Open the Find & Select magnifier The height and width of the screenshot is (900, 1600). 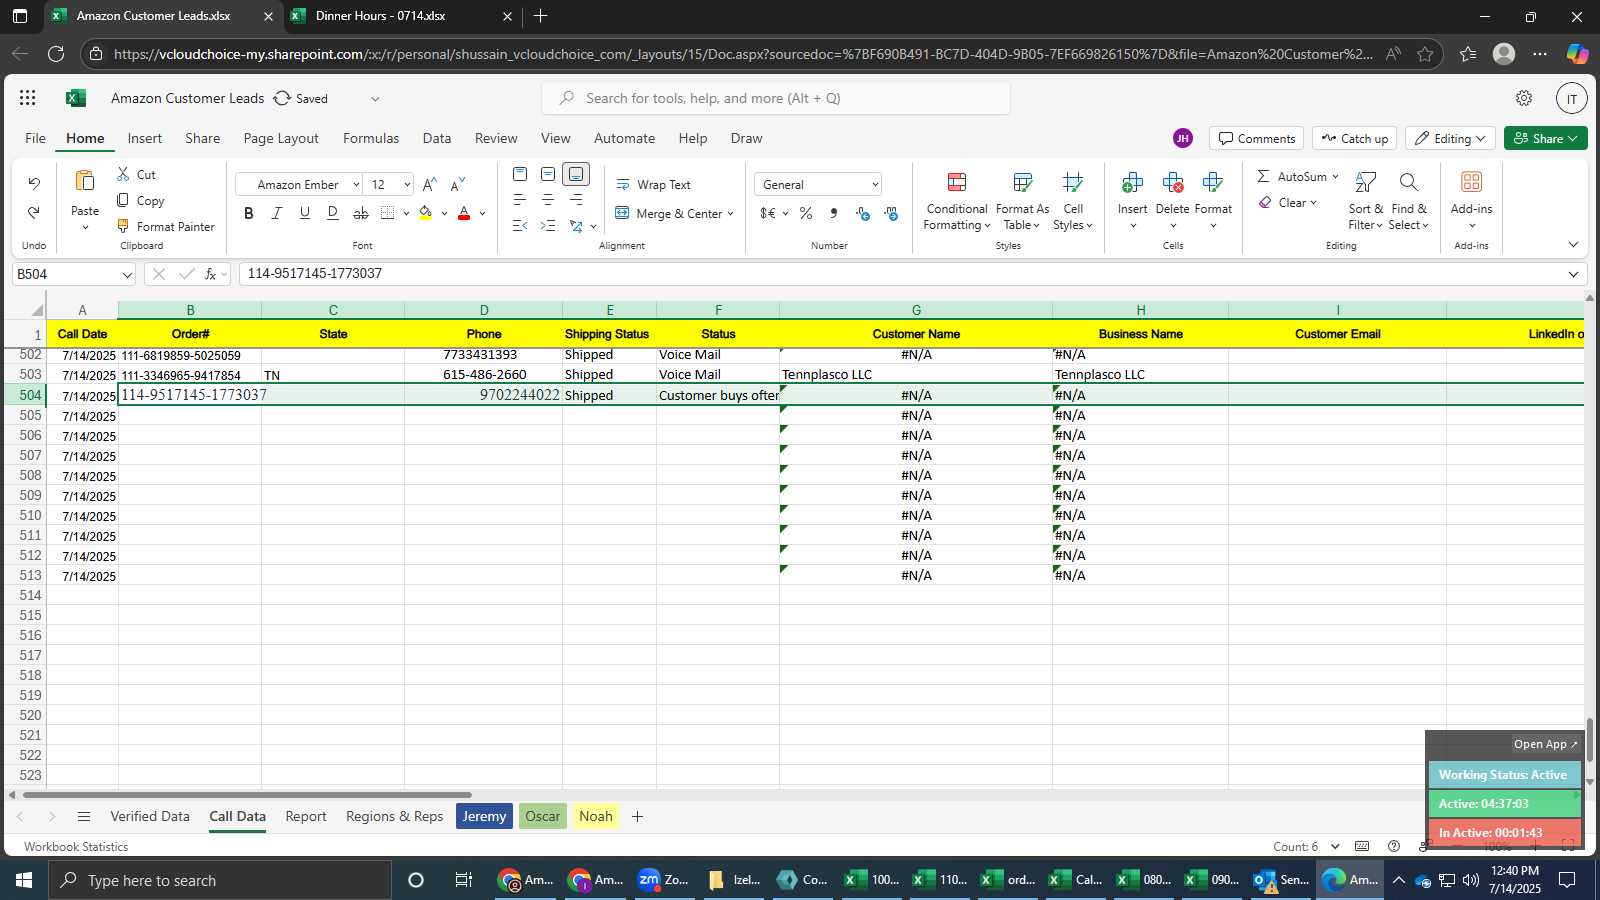tap(1409, 182)
